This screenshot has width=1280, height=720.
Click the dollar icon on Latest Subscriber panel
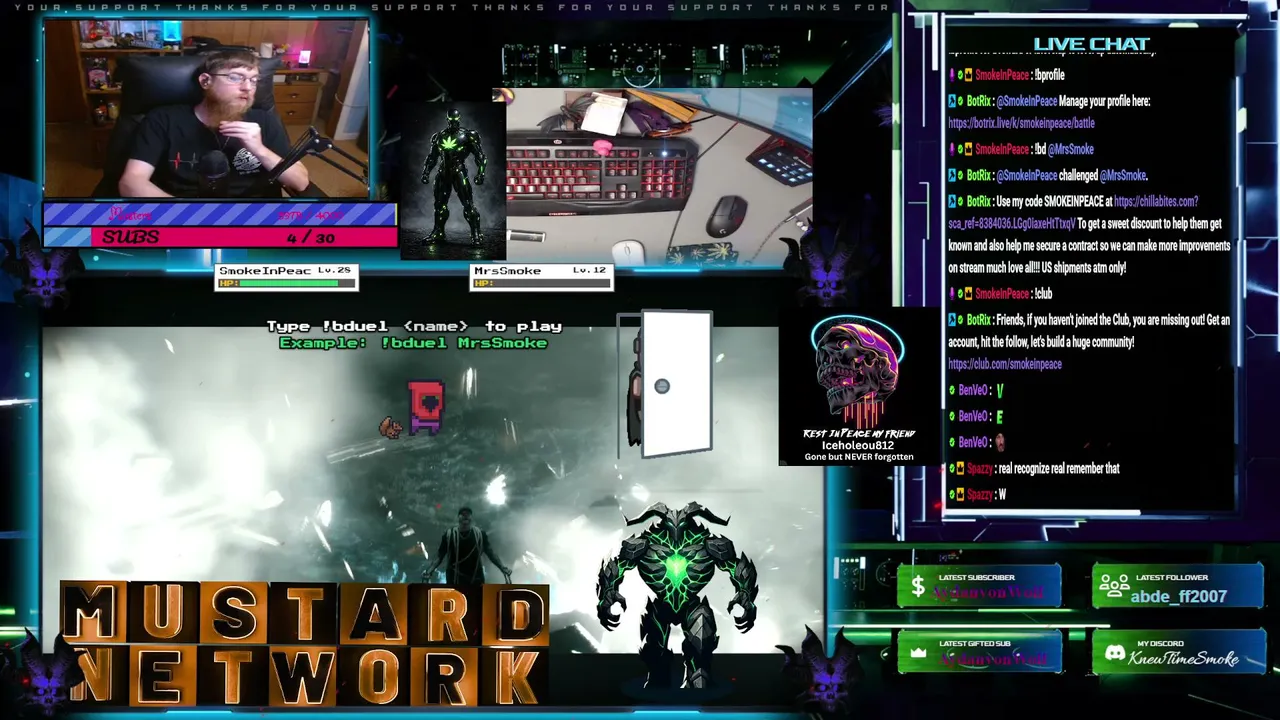(917, 587)
